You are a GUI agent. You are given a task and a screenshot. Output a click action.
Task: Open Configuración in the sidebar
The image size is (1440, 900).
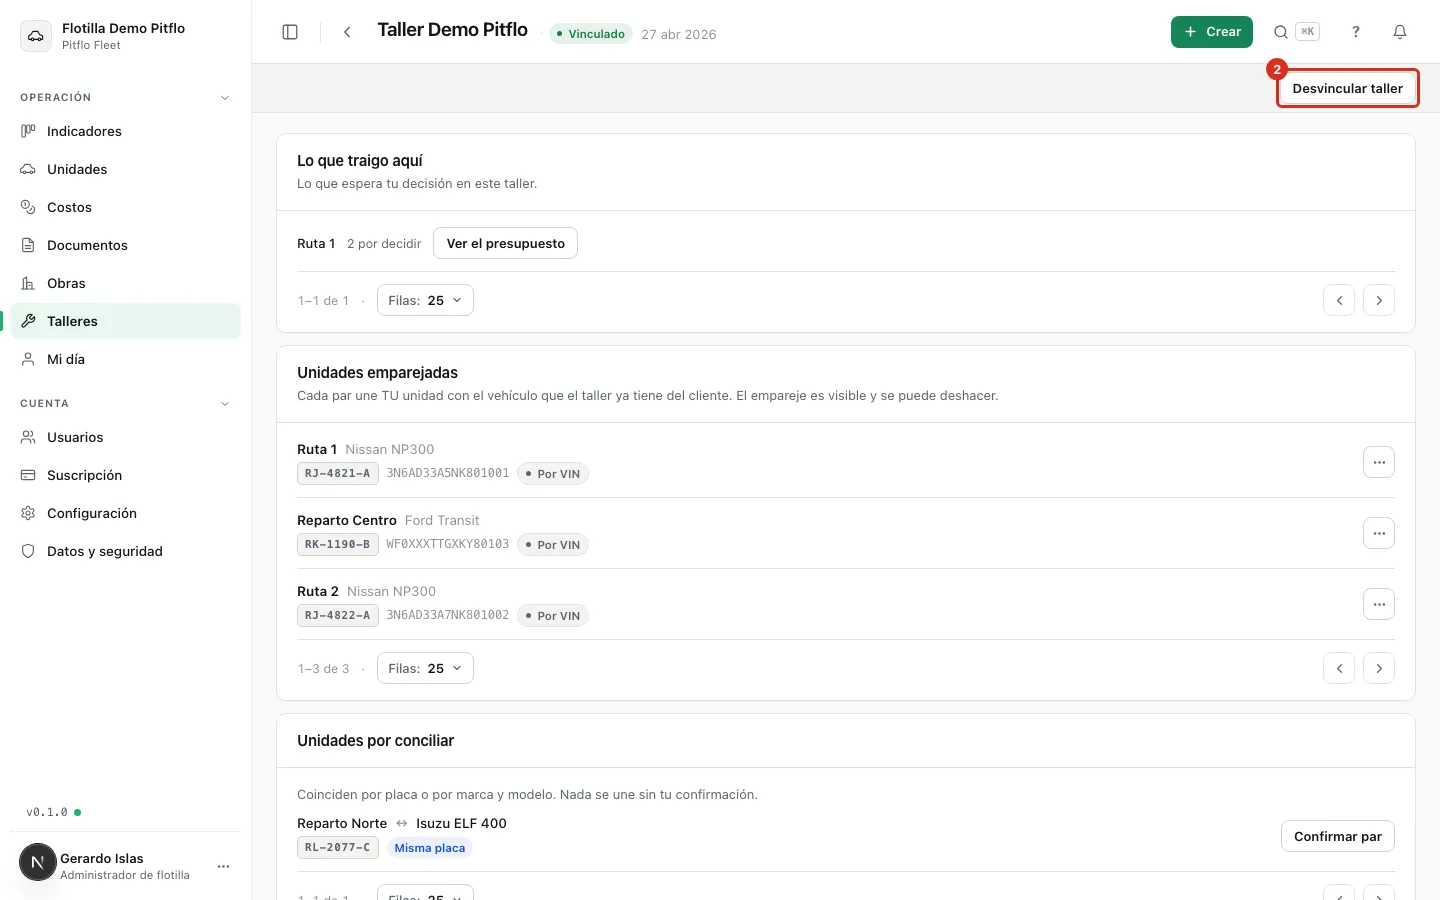pyautogui.click(x=126, y=513)
